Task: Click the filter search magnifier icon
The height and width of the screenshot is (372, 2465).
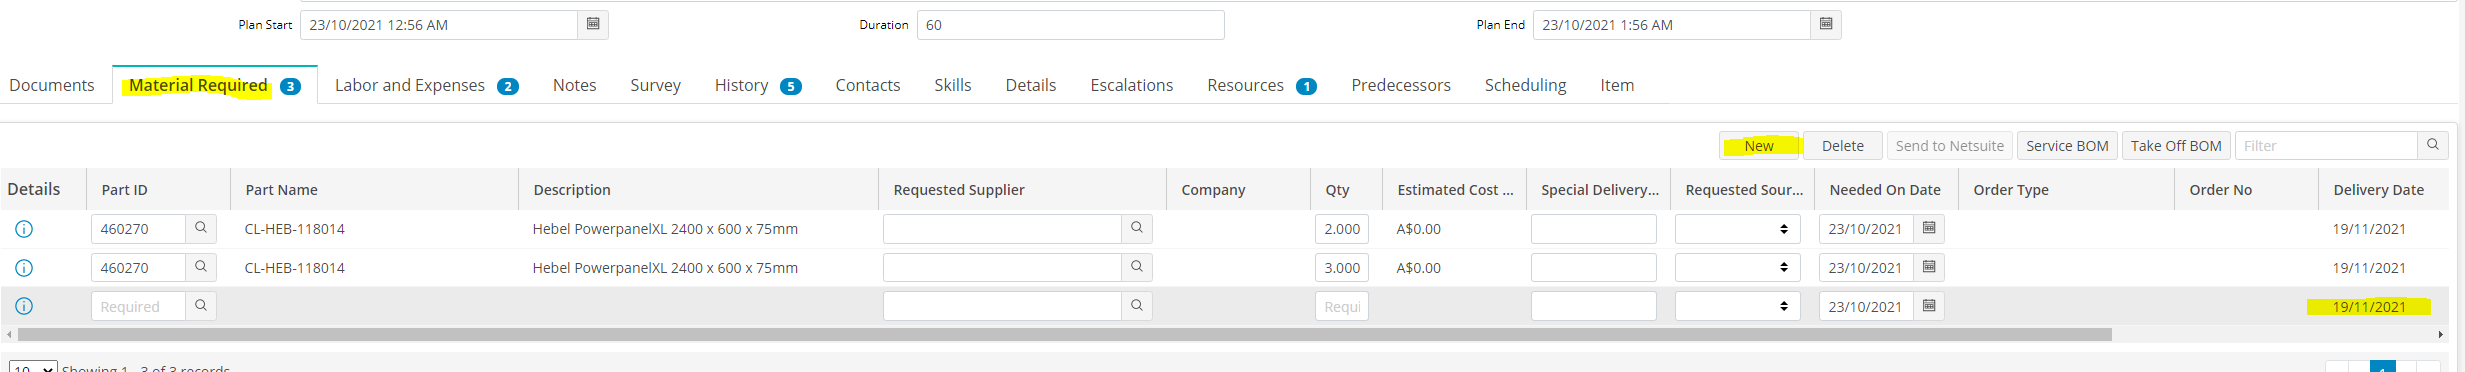Action: click(x=2433, y=145)
